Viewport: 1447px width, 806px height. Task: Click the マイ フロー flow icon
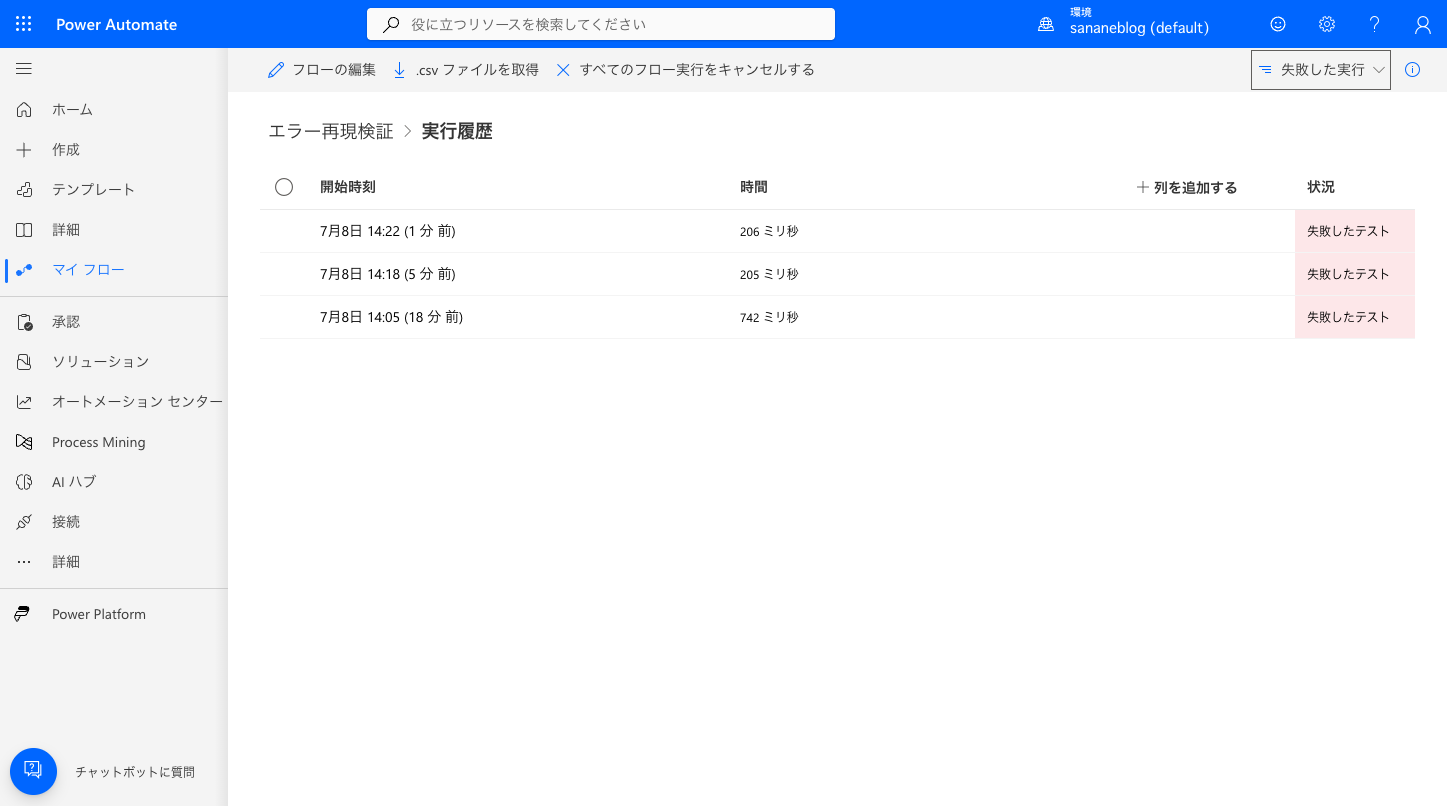(x=24, y=270)
